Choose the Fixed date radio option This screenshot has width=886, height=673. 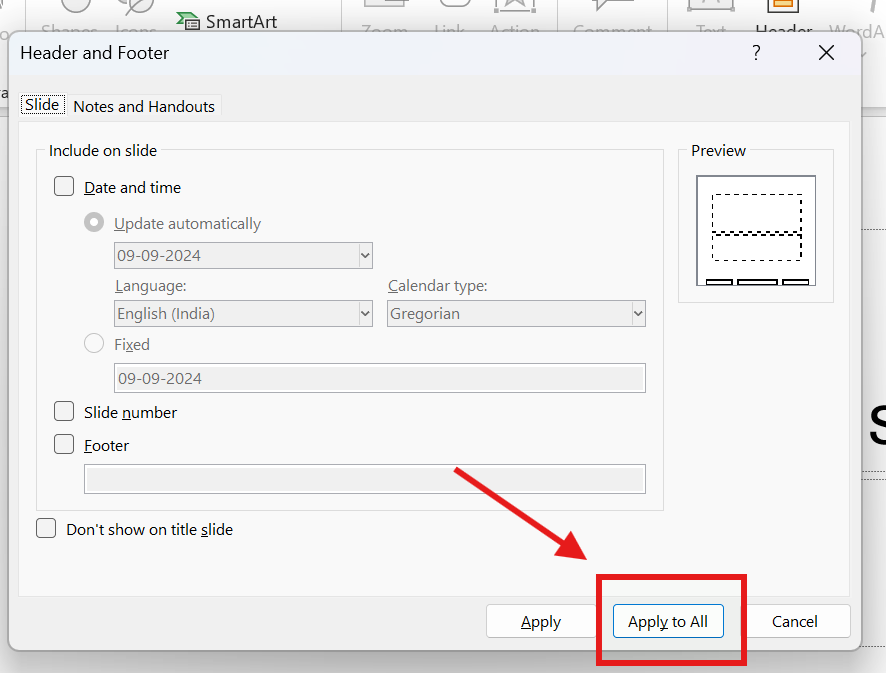94,344
